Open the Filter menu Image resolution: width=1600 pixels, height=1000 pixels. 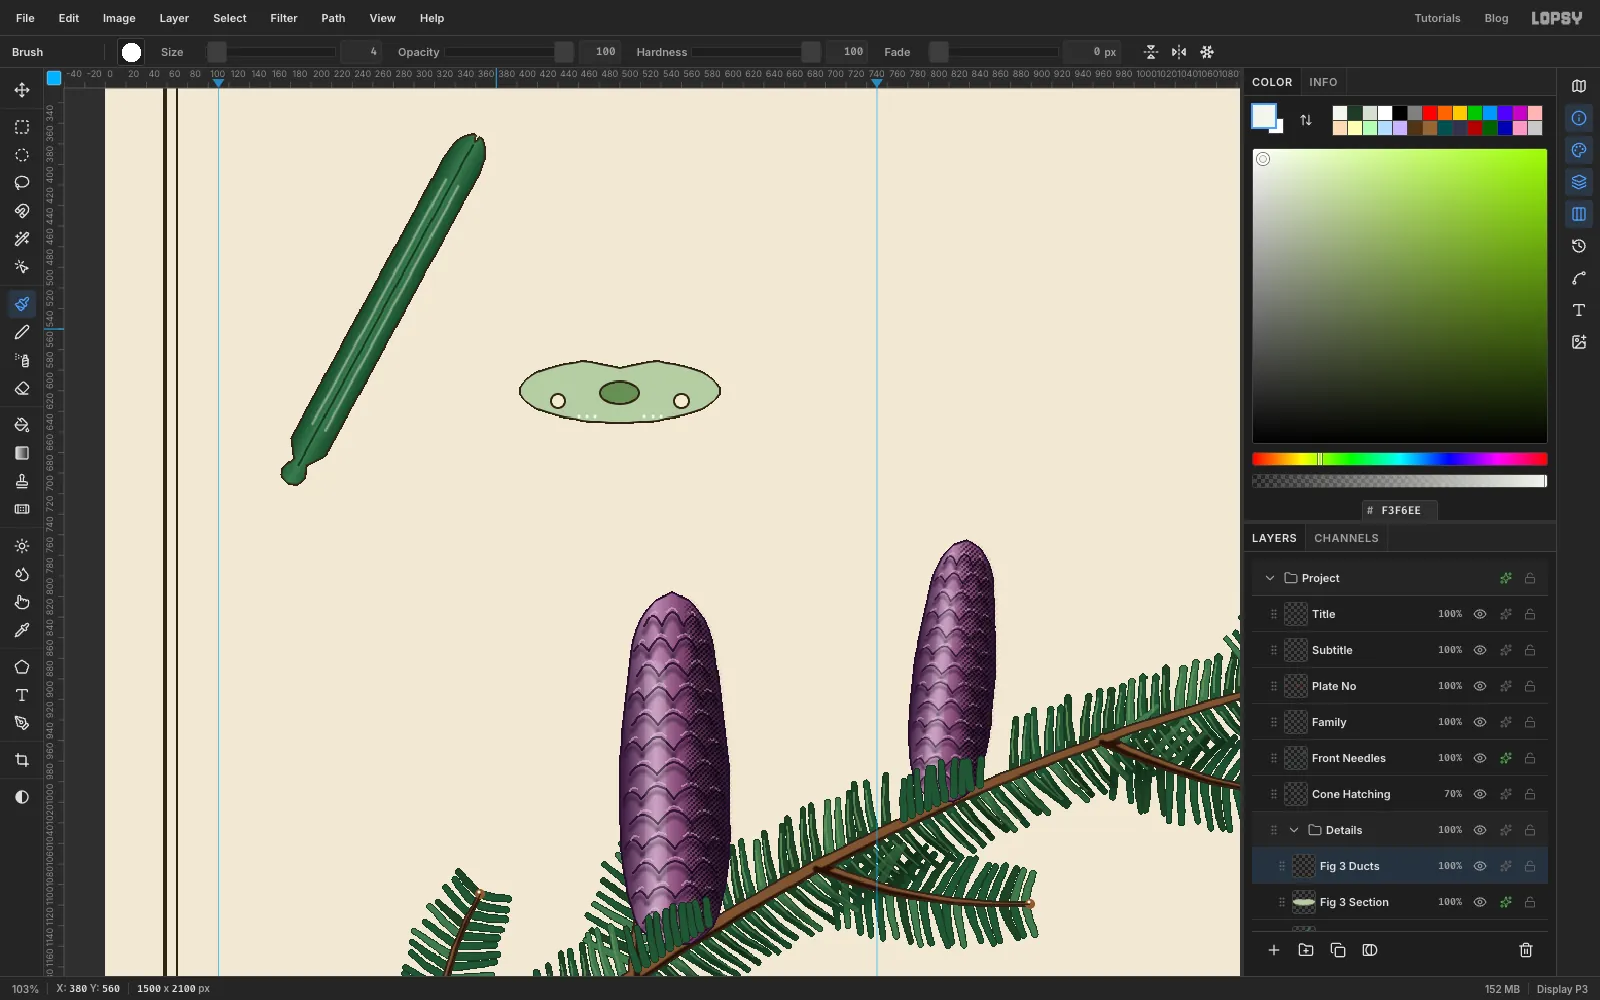pyautogui.click(x=284, y=18)
